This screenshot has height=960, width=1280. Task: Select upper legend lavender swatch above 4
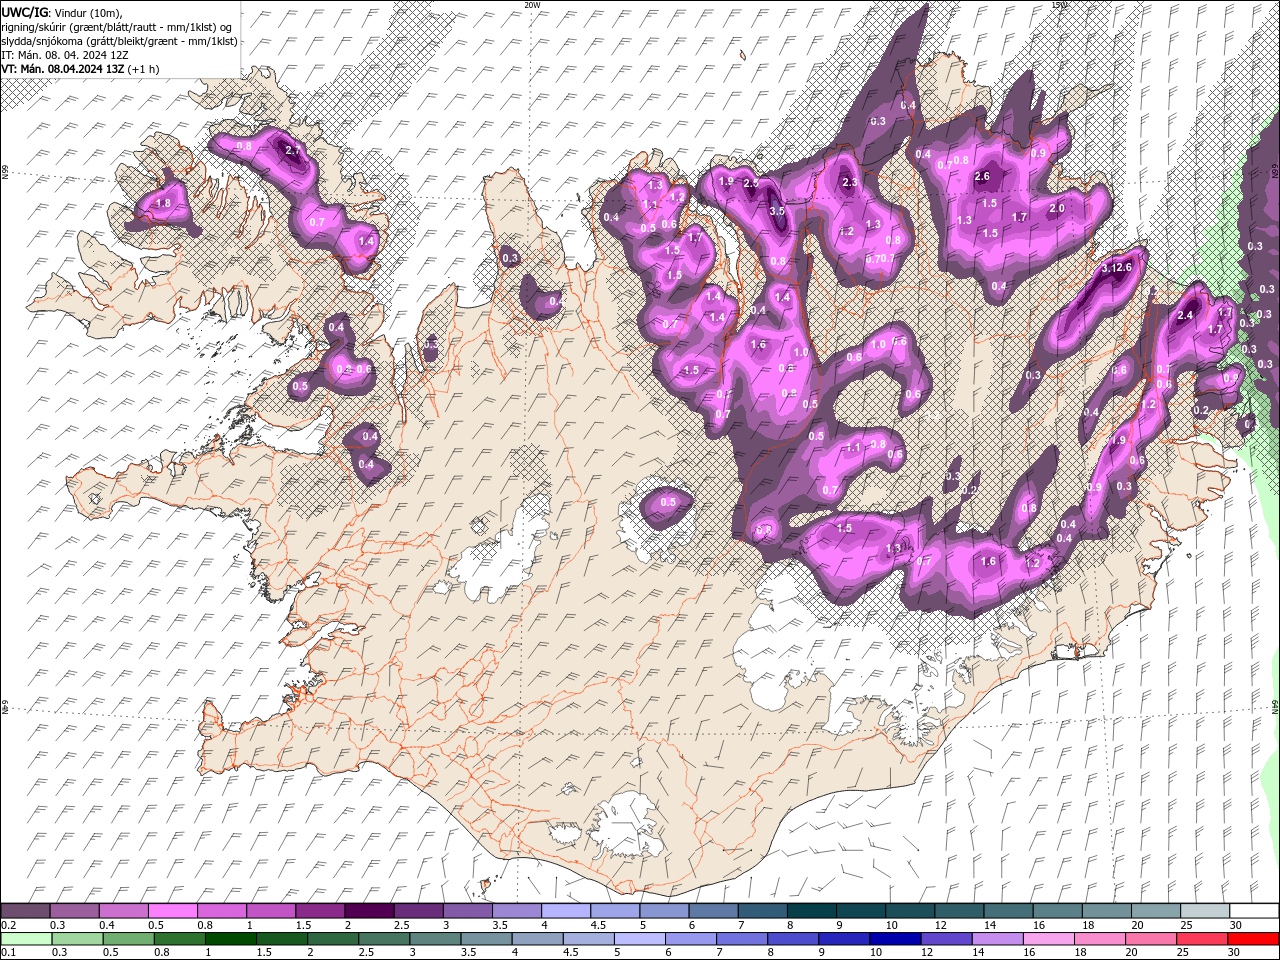click(565, 911)
